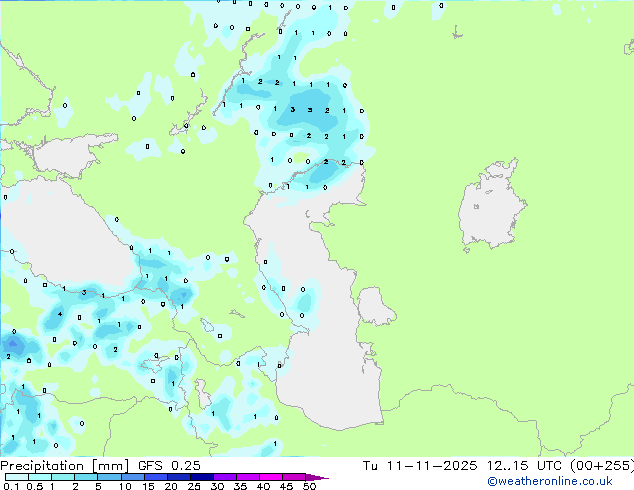Image resolution: width=634 pixels, height=490 pixels.
Task: Click the legend label 30
Action: [217, 486]
